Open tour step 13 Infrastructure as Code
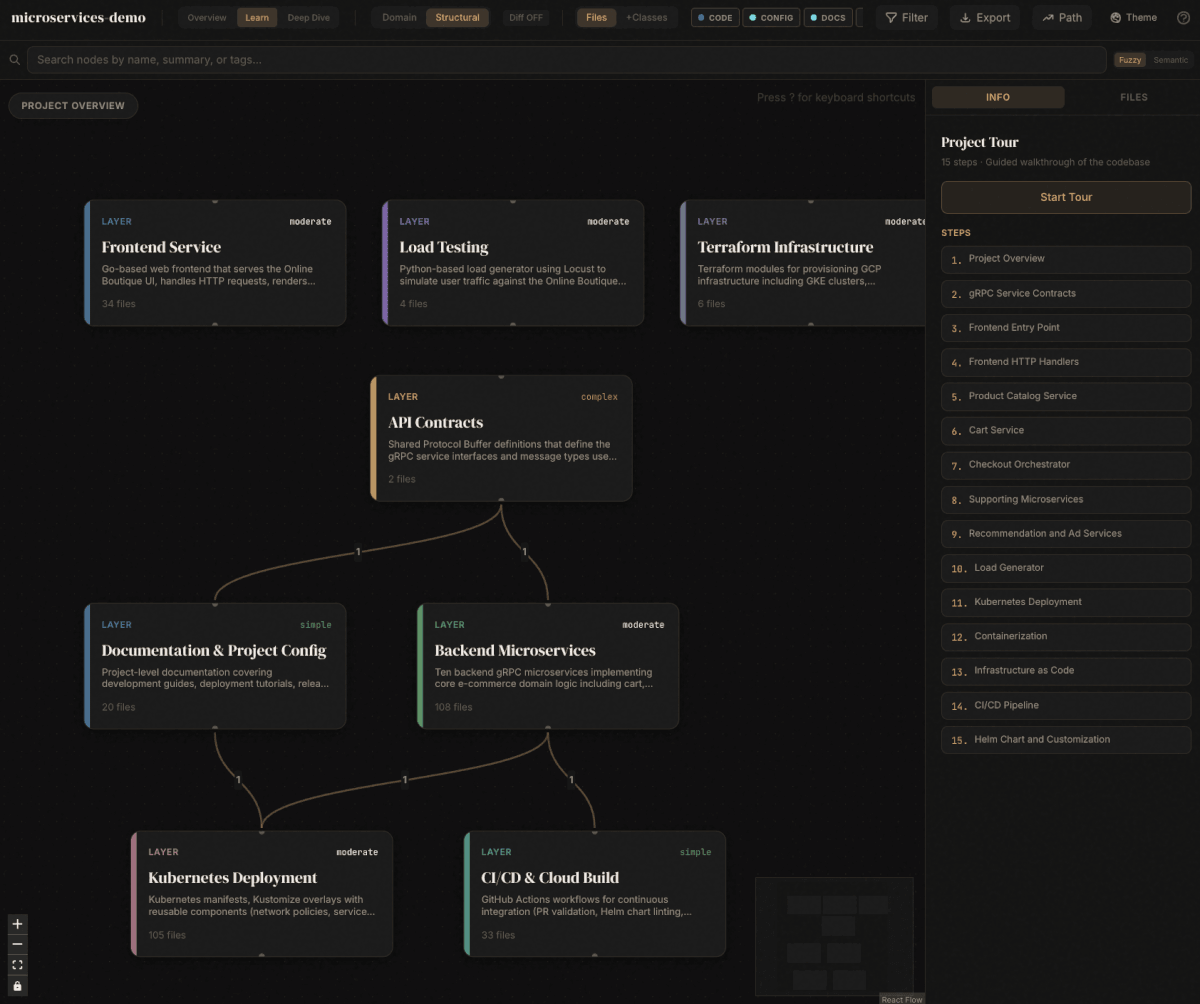Image resolution: width=1200 pixels, height=1004 pixels. [x=1066, y=671]
